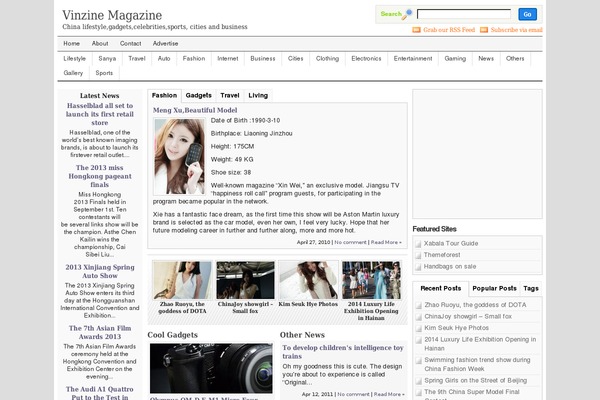This screenshot has height=400, width=600.
Task: Click the bullet icon beside Xabala Tour Guide
Action: tap(418, 244)
